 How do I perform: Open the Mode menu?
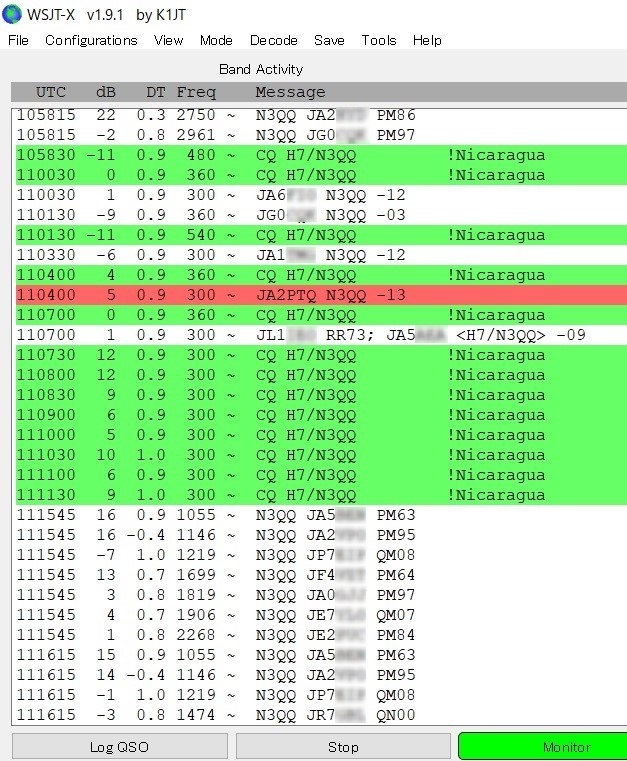pos(216,40)
